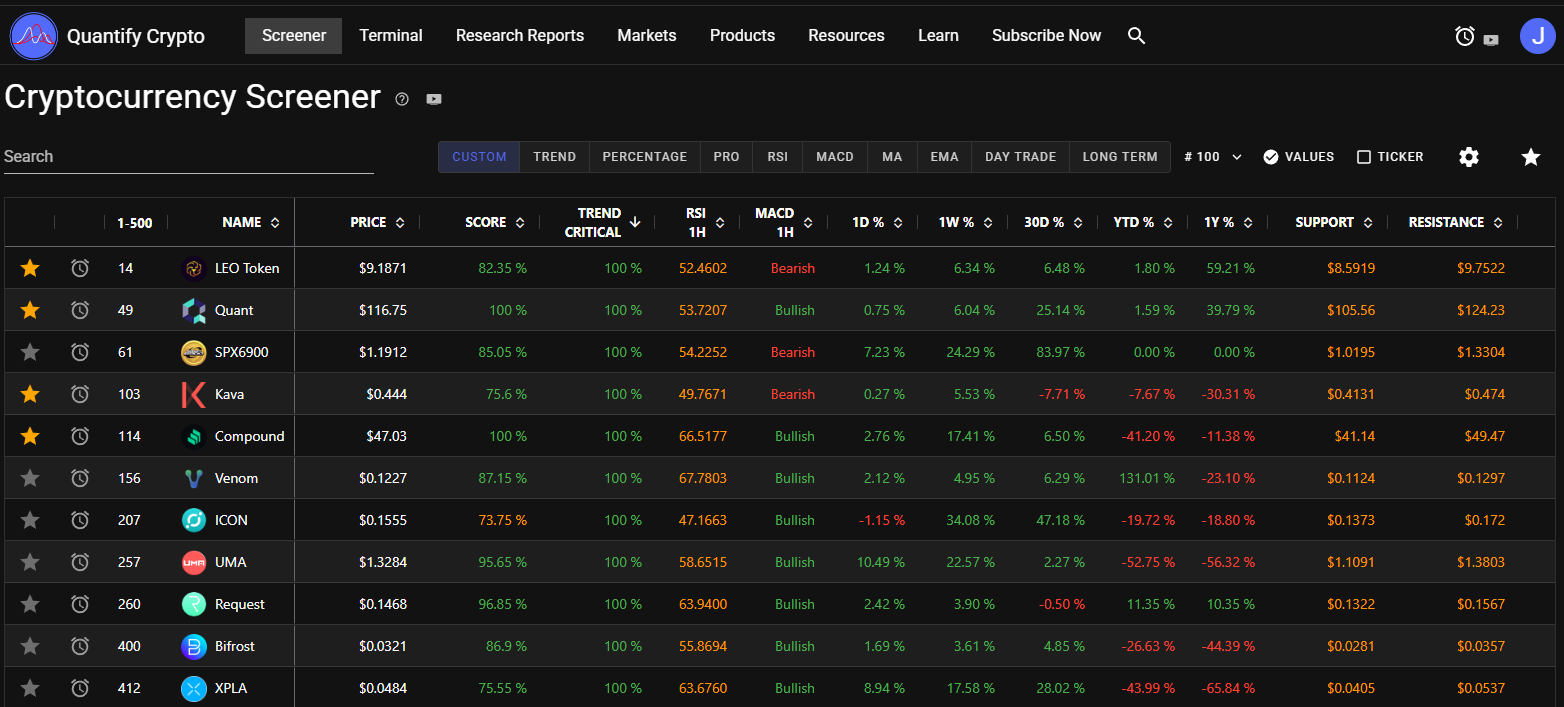The image size is (1564, 707).
Task: Open the screener settings gear icon
Action: click(1468, 157)
